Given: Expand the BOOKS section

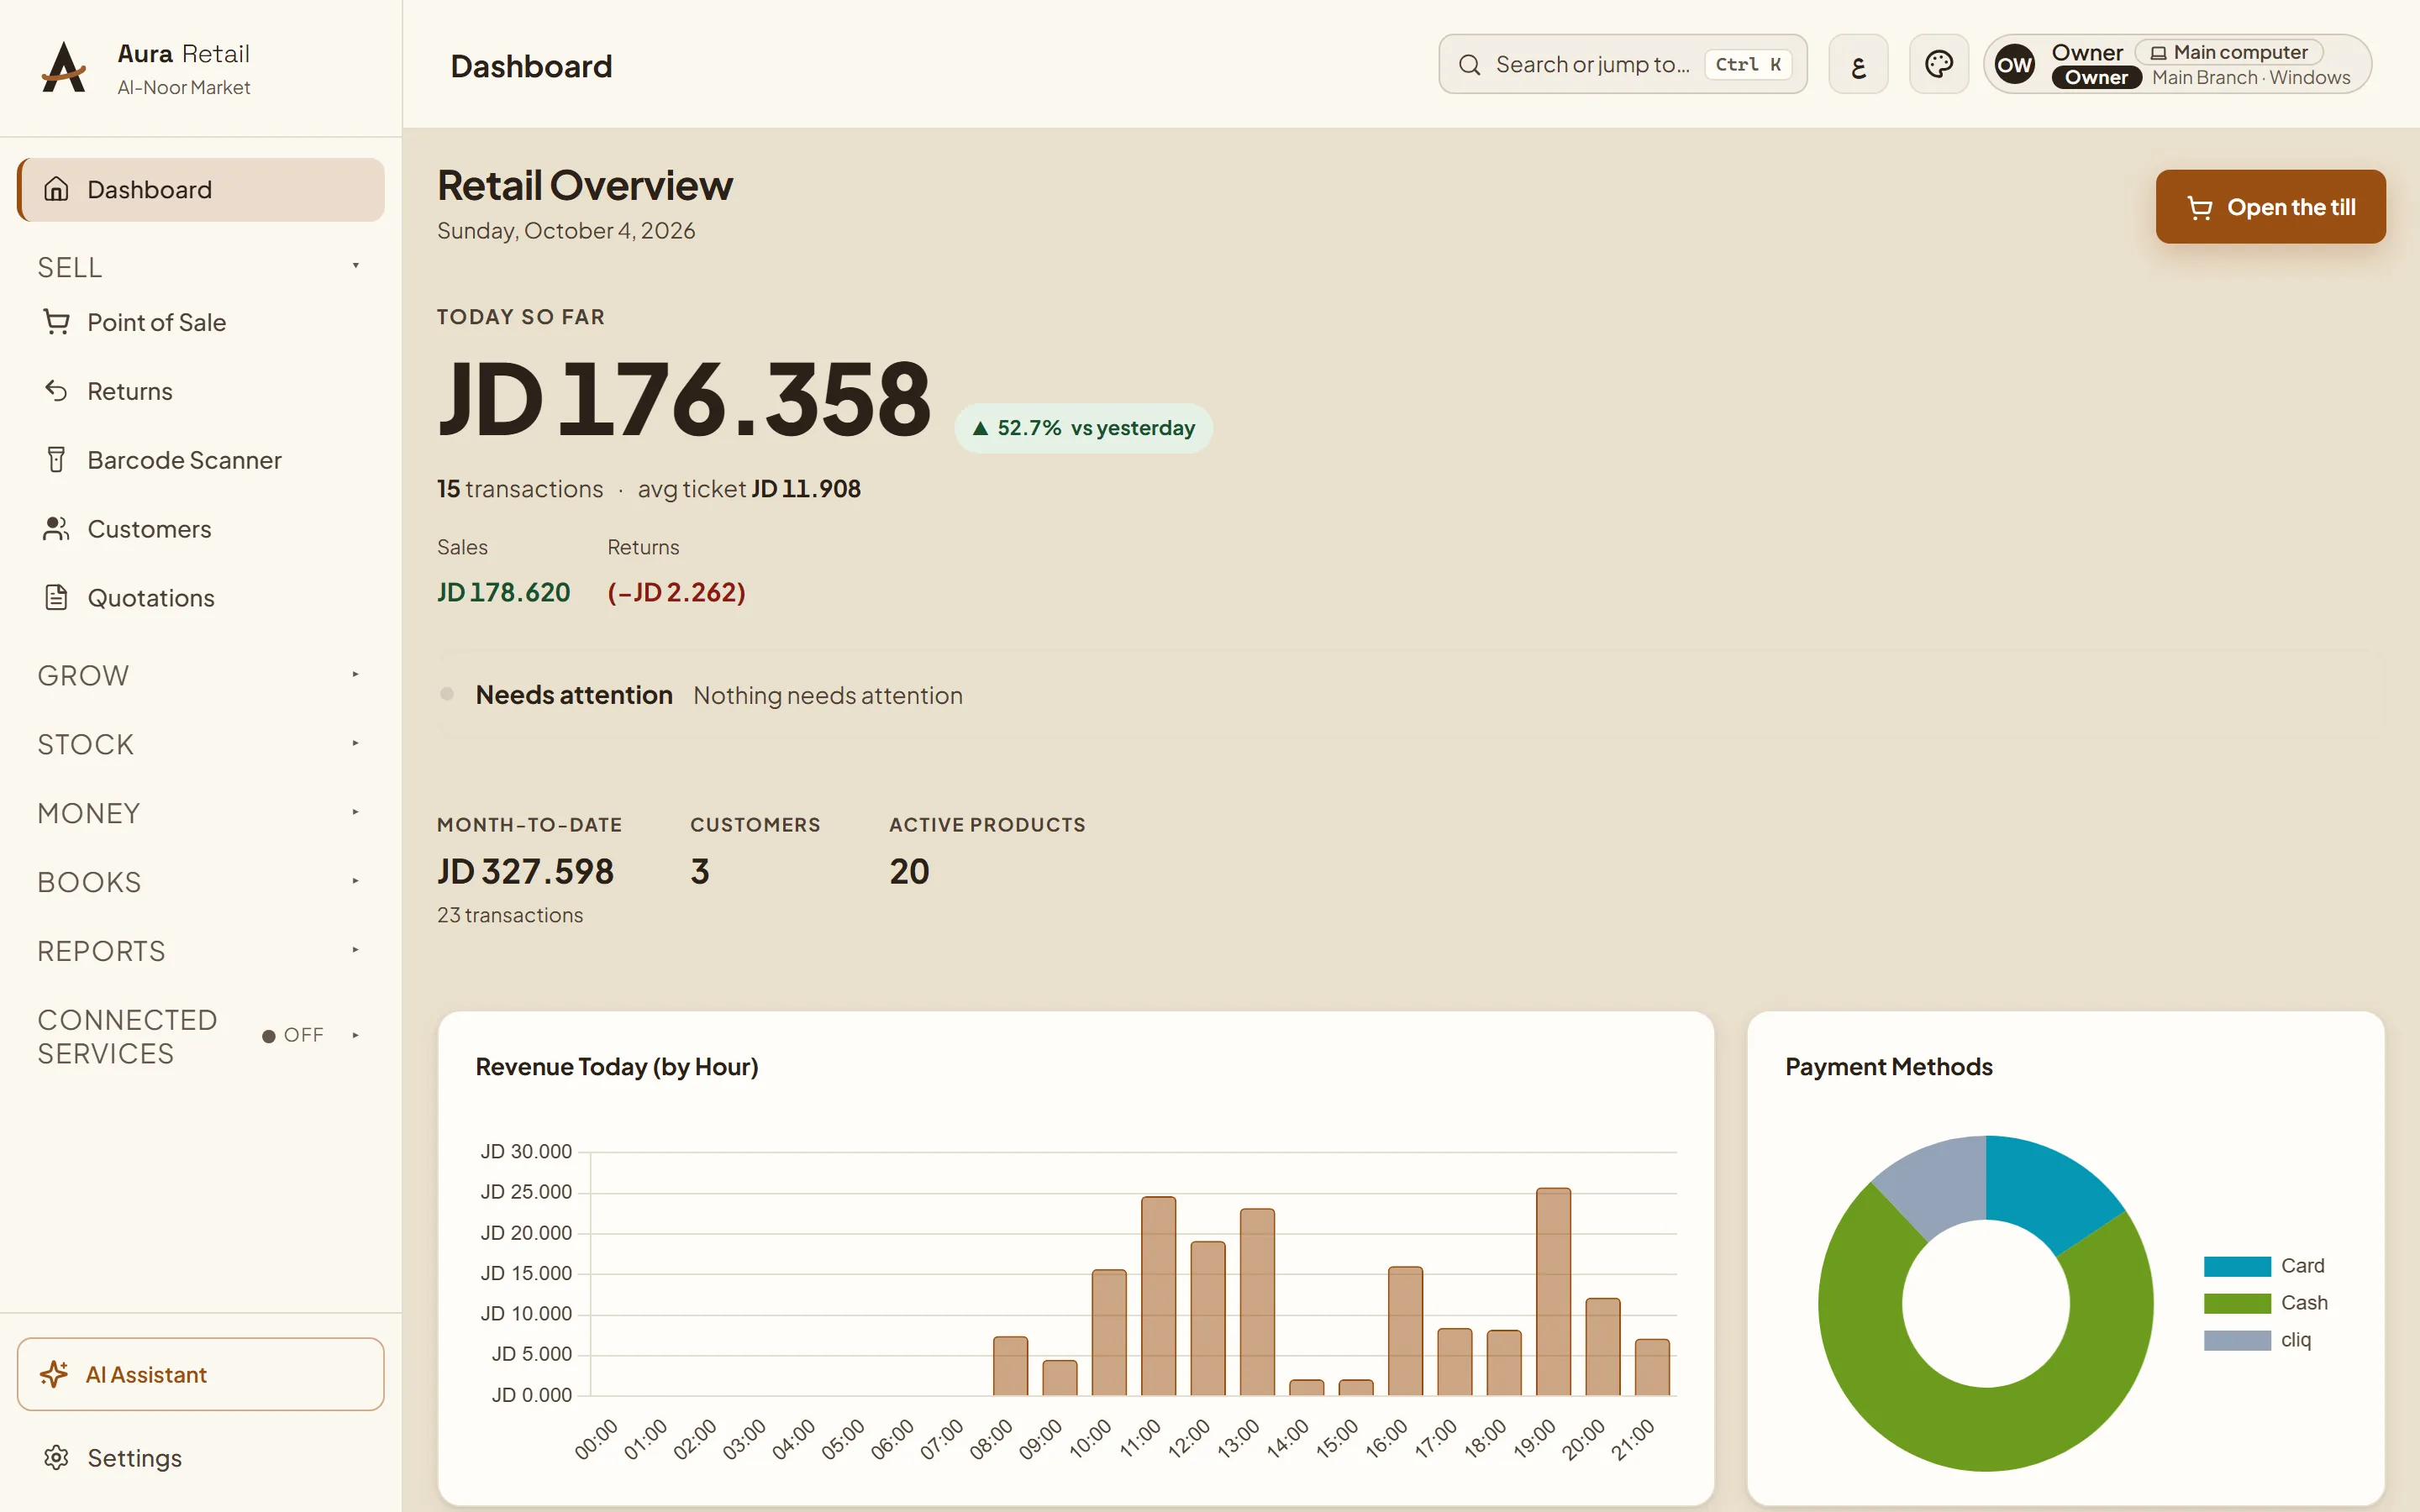Looking at the screenshot, I should coord(200,883).
